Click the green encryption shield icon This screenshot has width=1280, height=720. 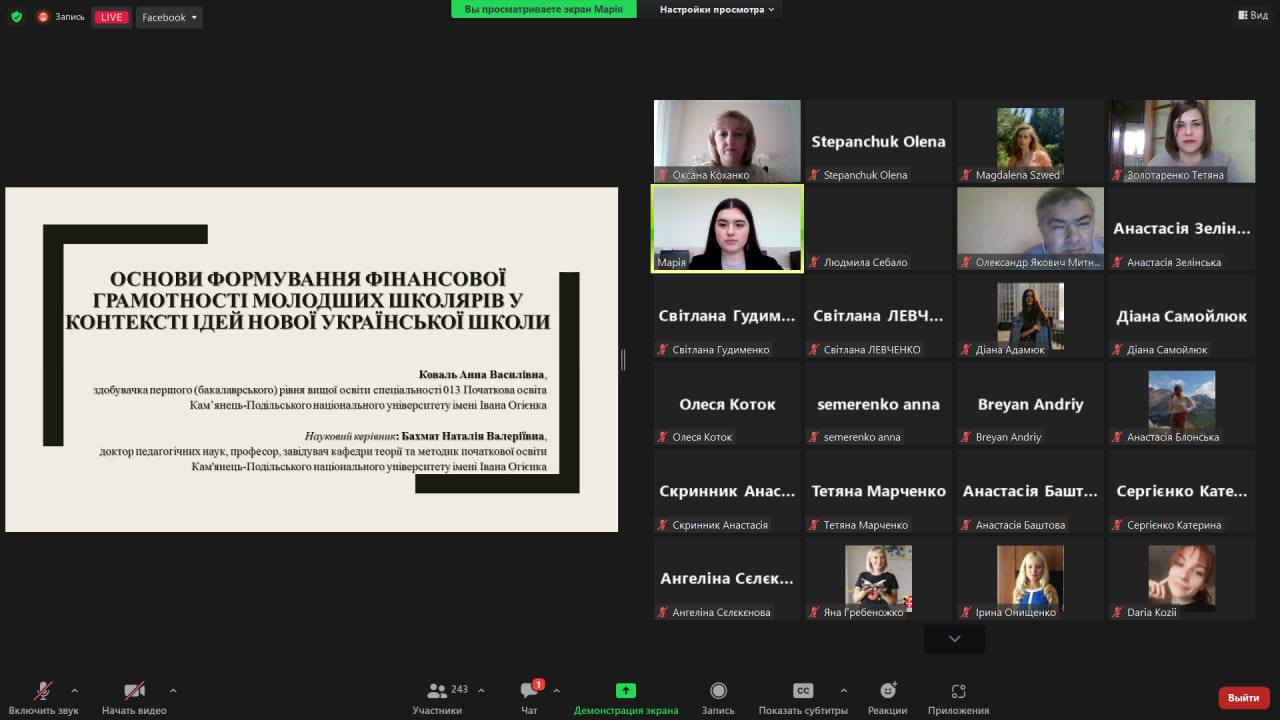(16, 17)
